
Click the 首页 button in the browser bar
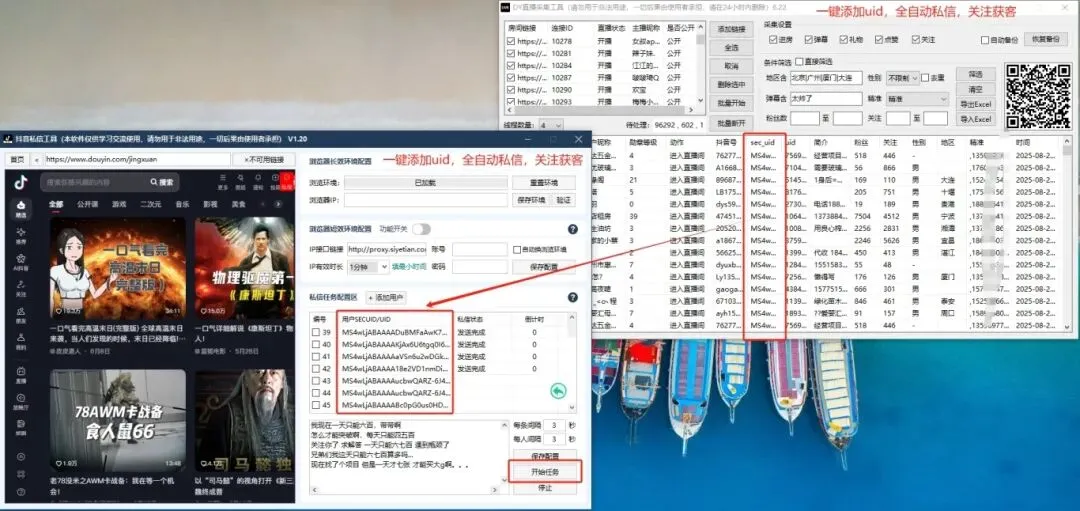pos(17,159)
